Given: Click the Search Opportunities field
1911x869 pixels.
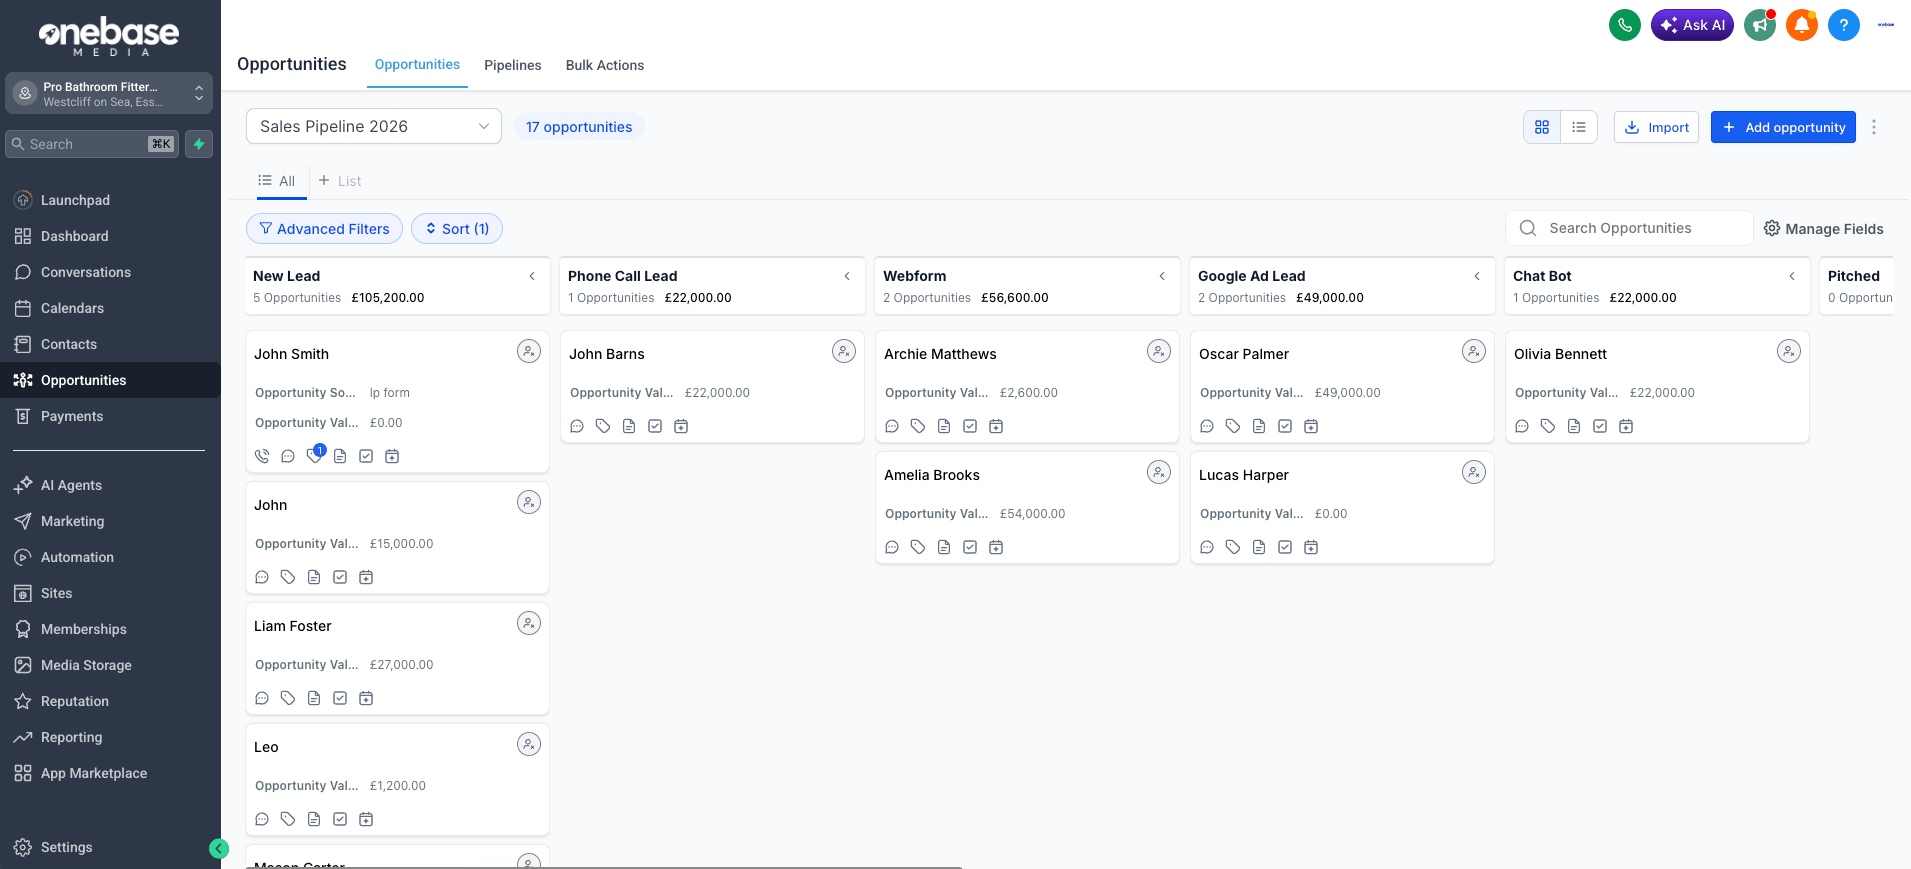Looking at the screenshot, I should coord(1640,228).
